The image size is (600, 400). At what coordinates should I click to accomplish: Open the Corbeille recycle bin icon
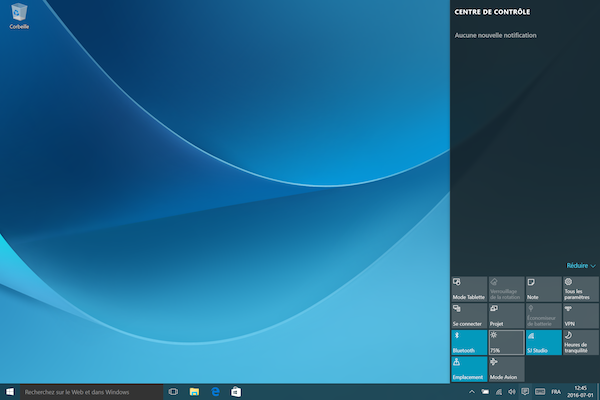pyautogui.click(x=19, y=16)
